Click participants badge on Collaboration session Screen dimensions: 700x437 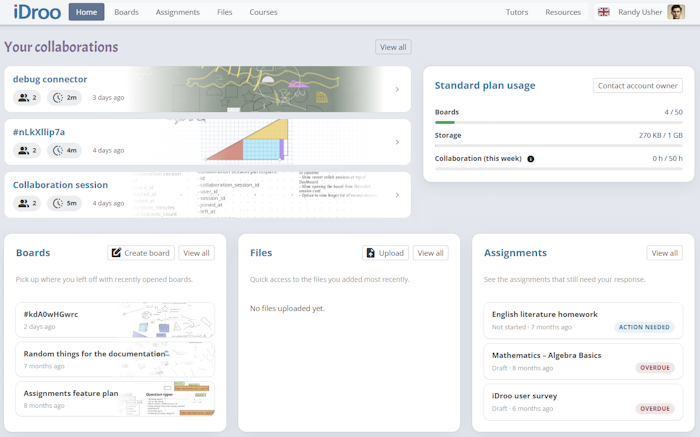click(27, 203)
